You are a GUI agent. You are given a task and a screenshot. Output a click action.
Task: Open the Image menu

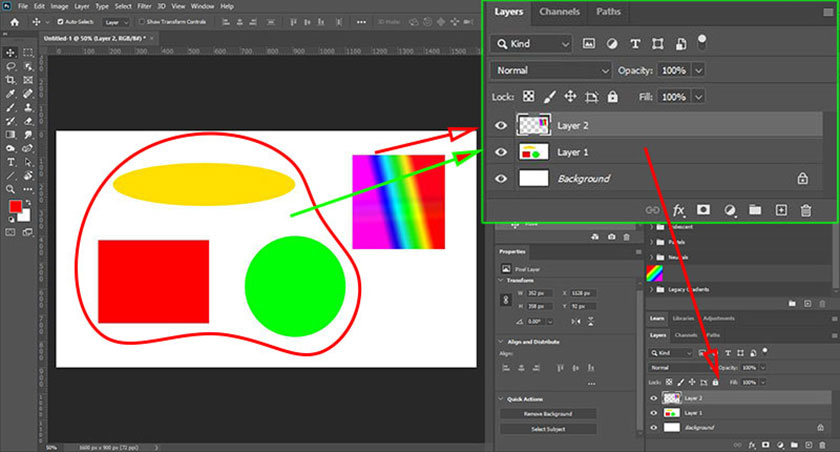[x=59, y=6]
